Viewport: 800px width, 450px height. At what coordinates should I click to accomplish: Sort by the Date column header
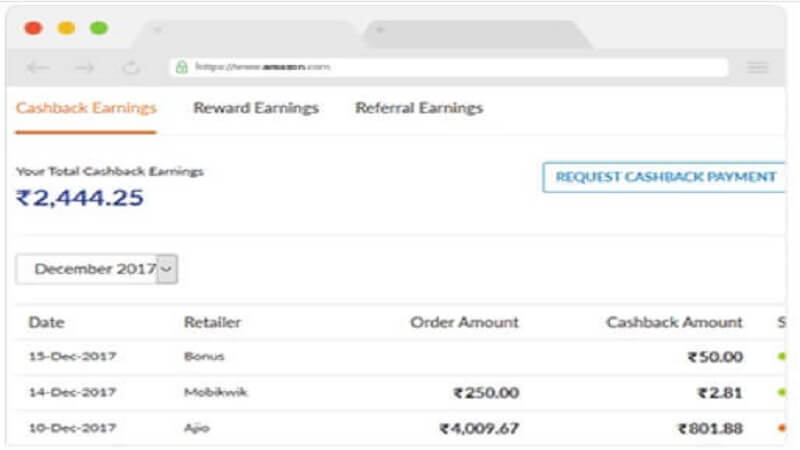[x=46, y=322]
